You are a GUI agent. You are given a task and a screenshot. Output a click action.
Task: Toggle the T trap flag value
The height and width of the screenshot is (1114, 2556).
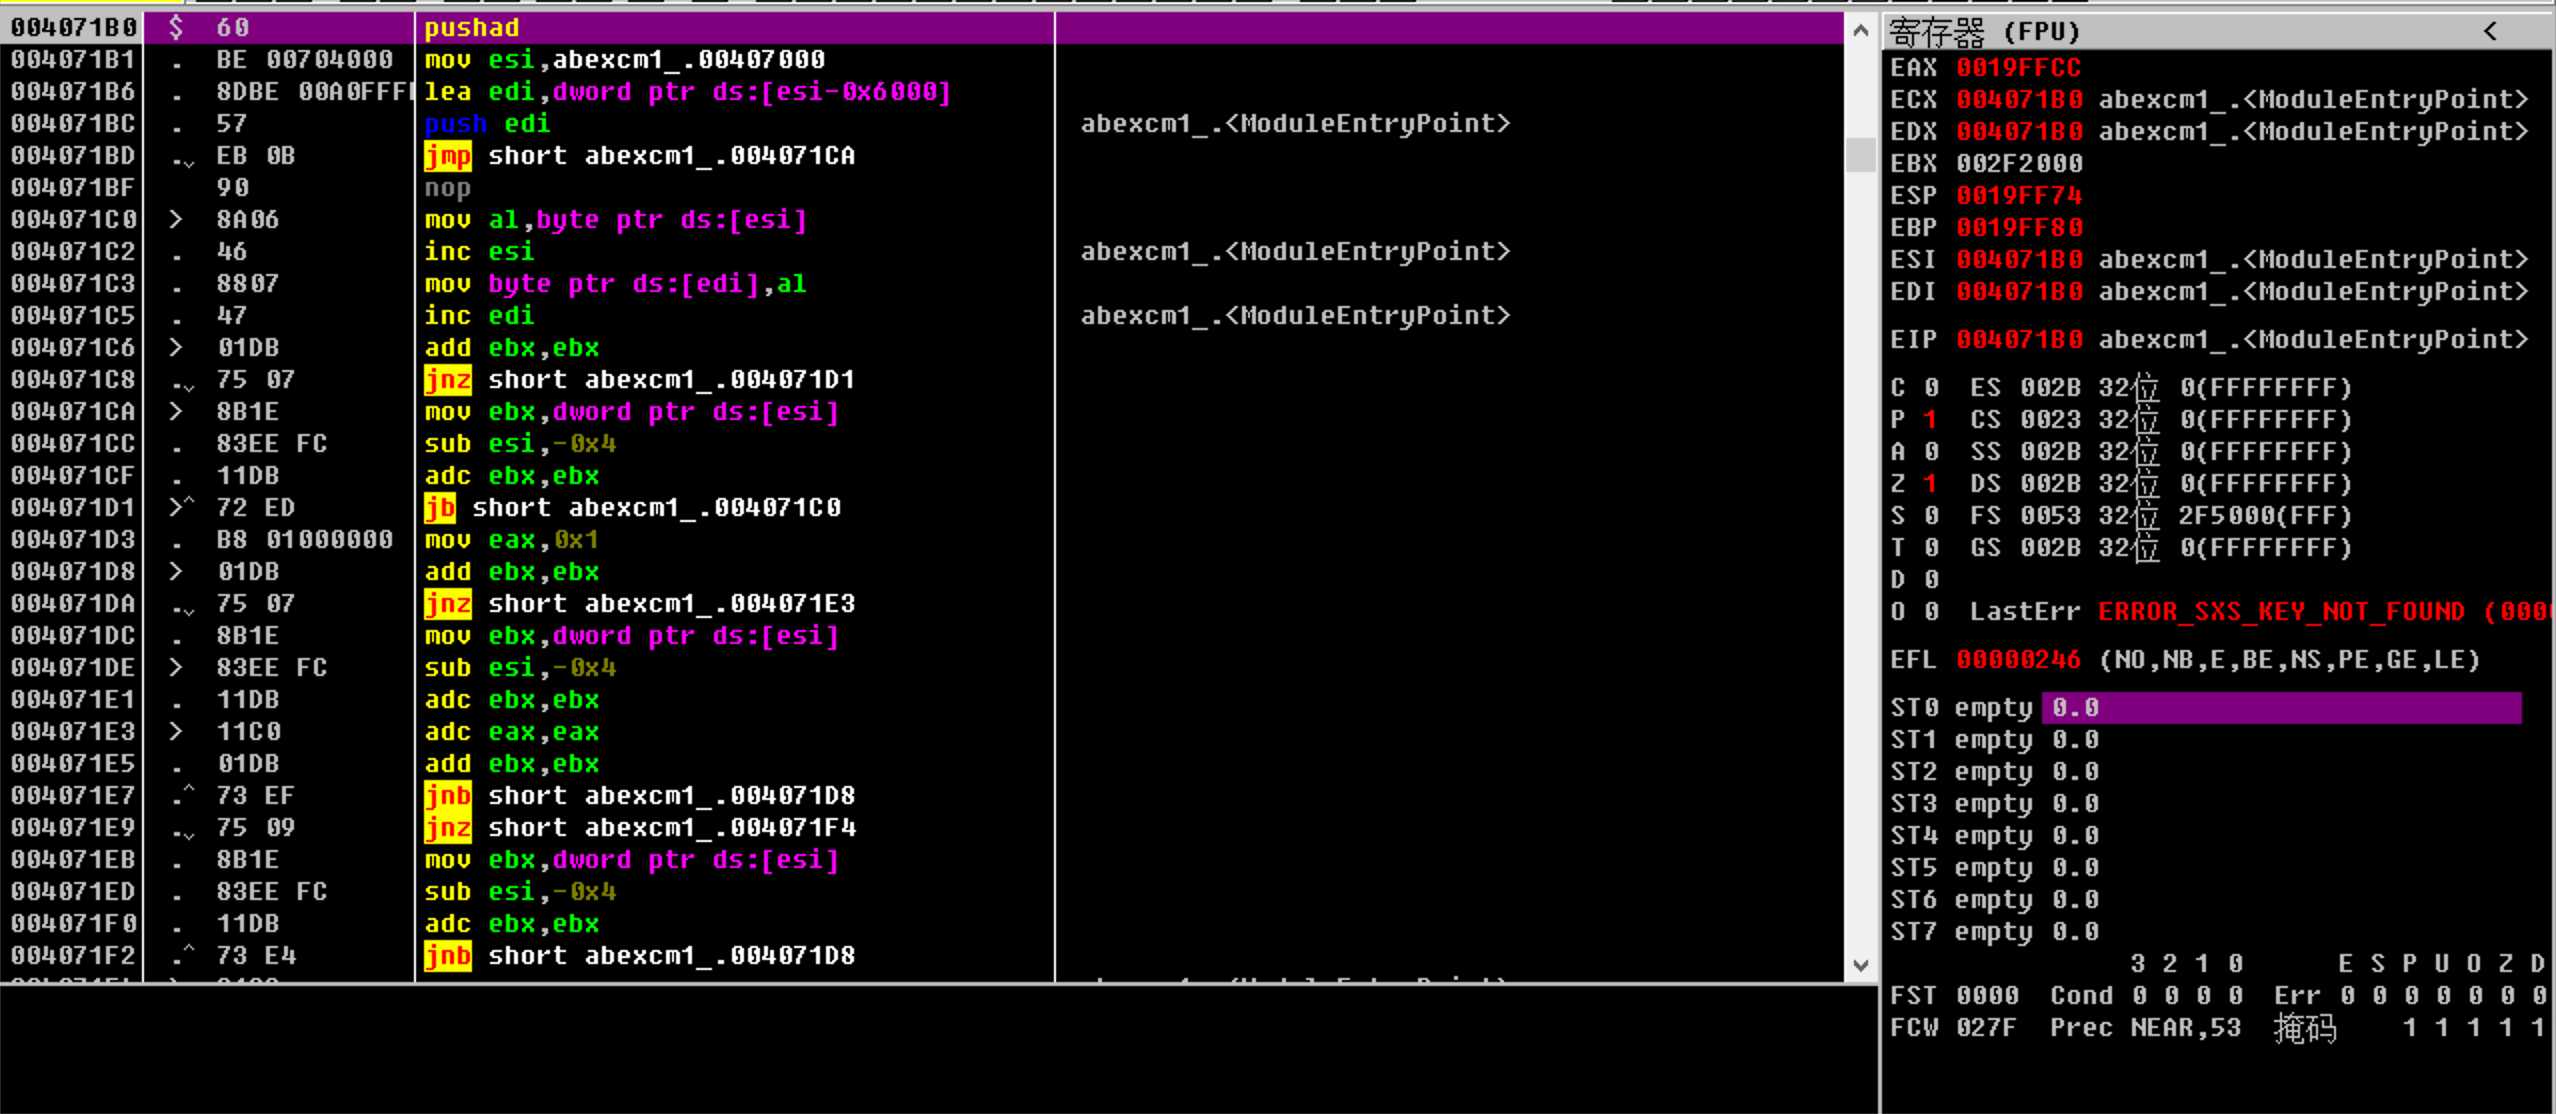pyautogui.click(x=1931, y=548)
